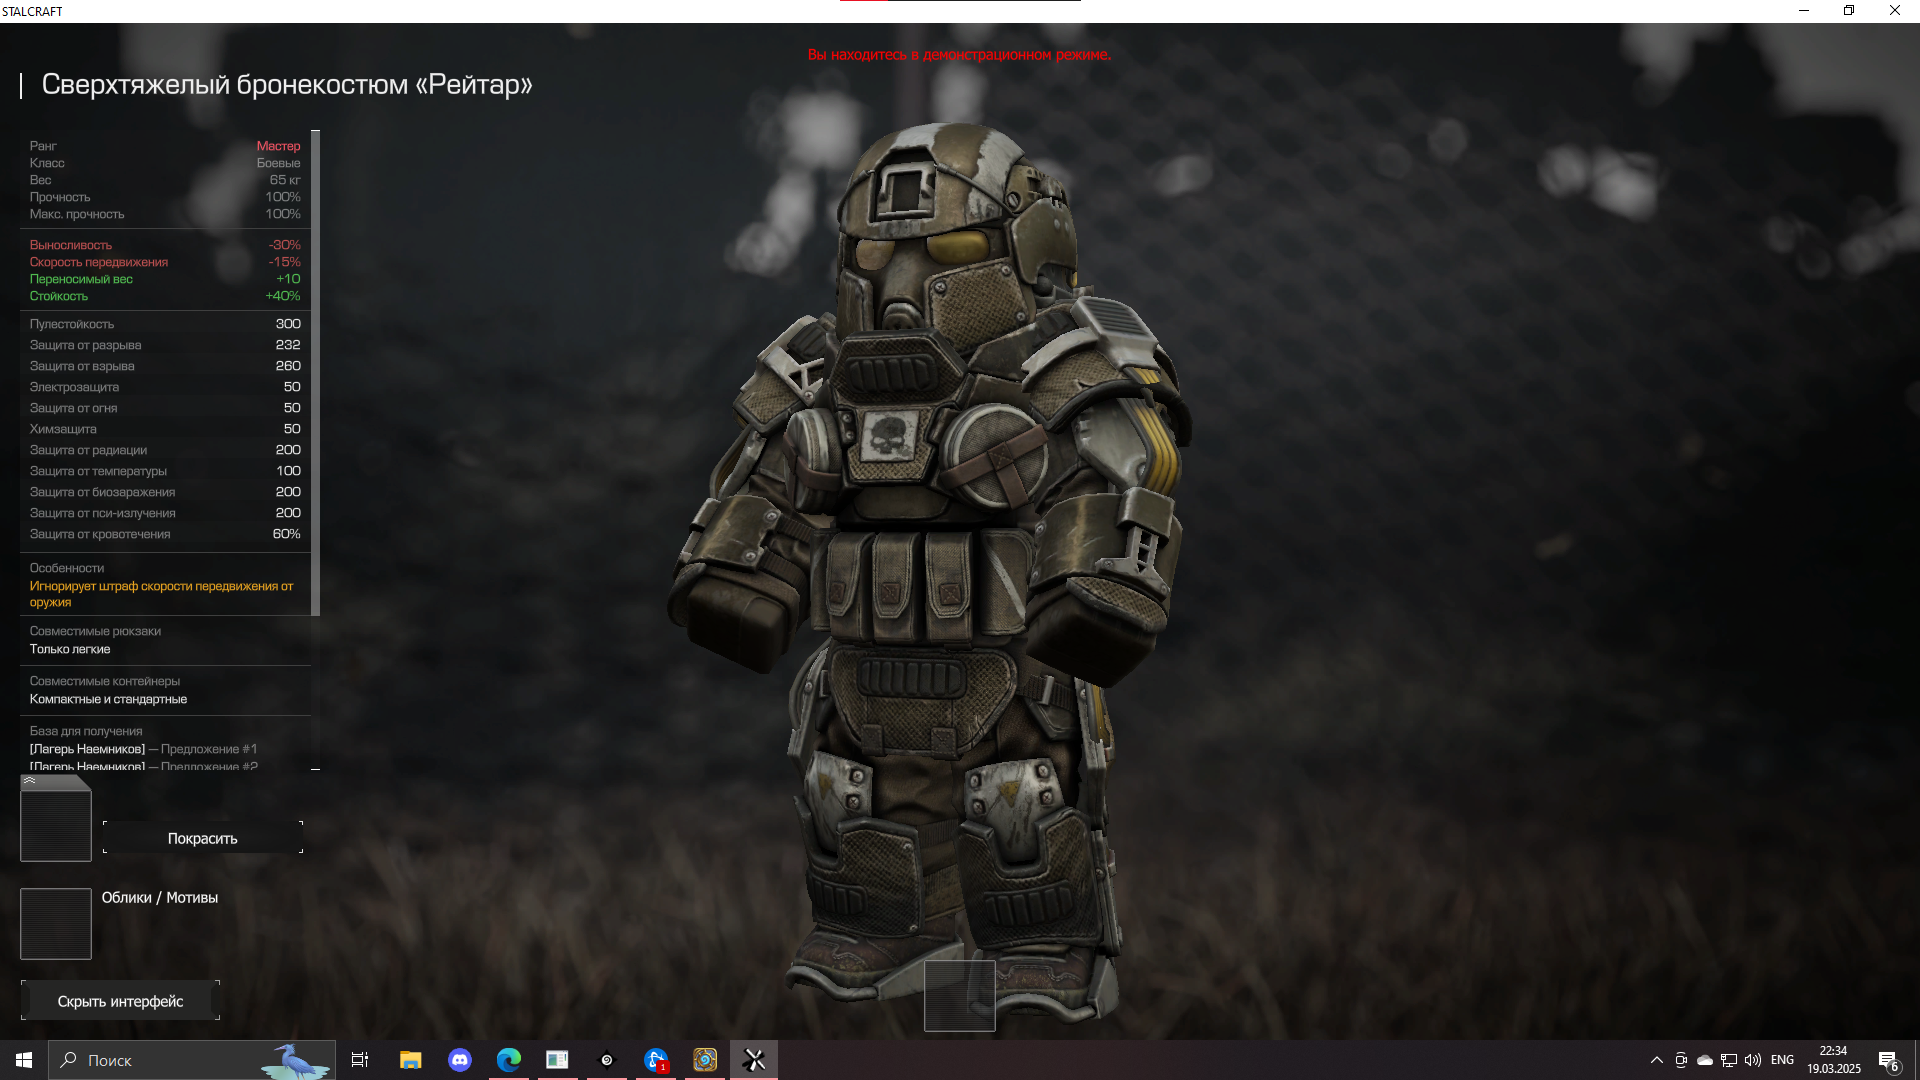Click the Класс Боевые row
This screenshot has height=1080, width=1920.
pos(165,163)
